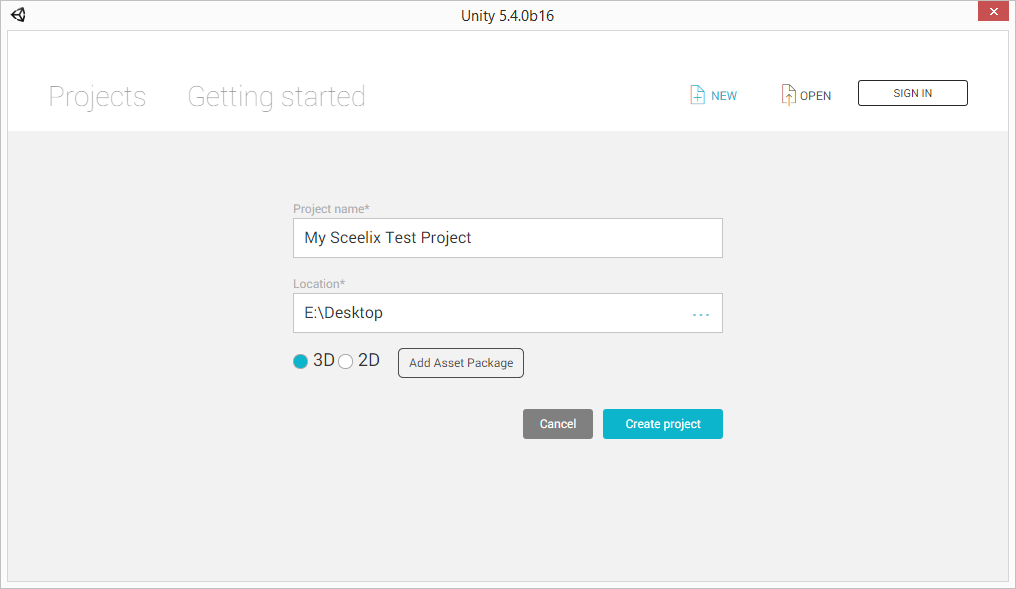Close the Unity launcher window

point(993,12)
